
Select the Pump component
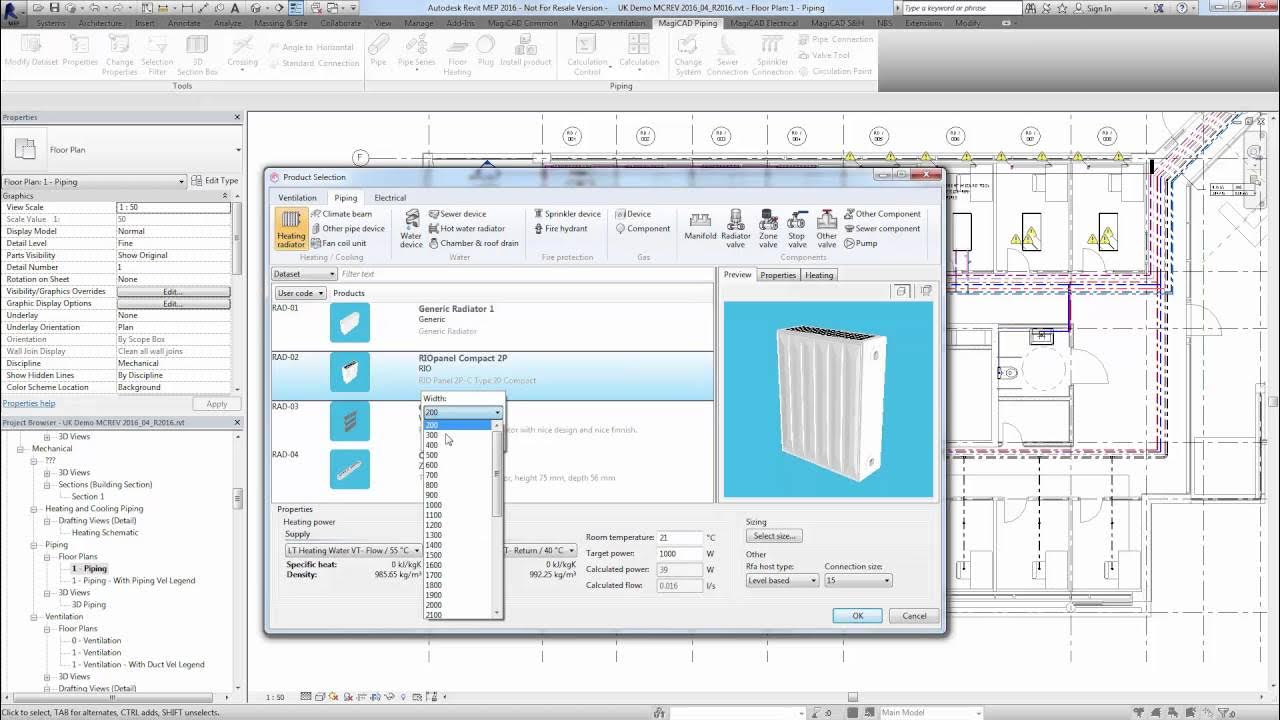coord(860,243)
